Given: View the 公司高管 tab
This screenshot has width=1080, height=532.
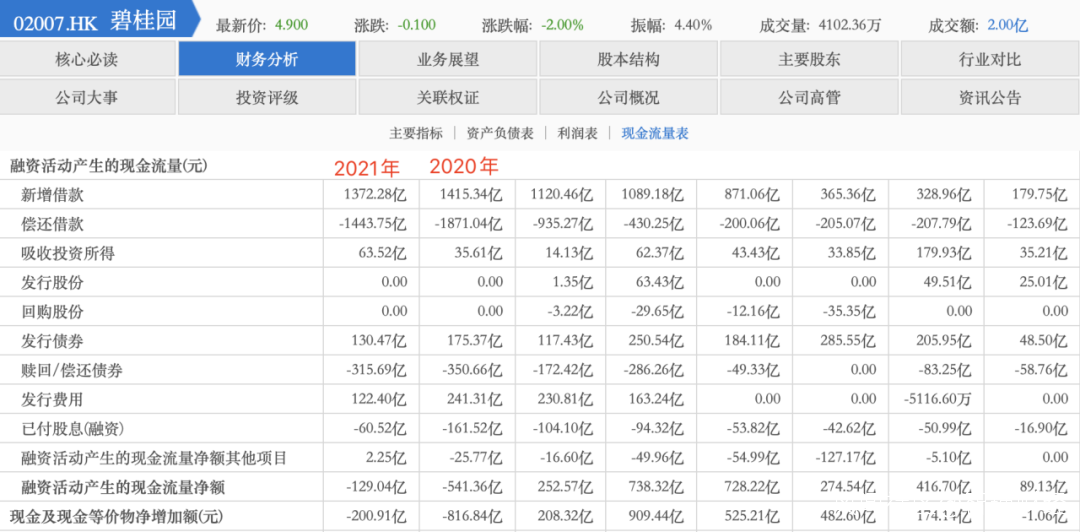Looking at the screenshot, I should [x=809, y=97].
